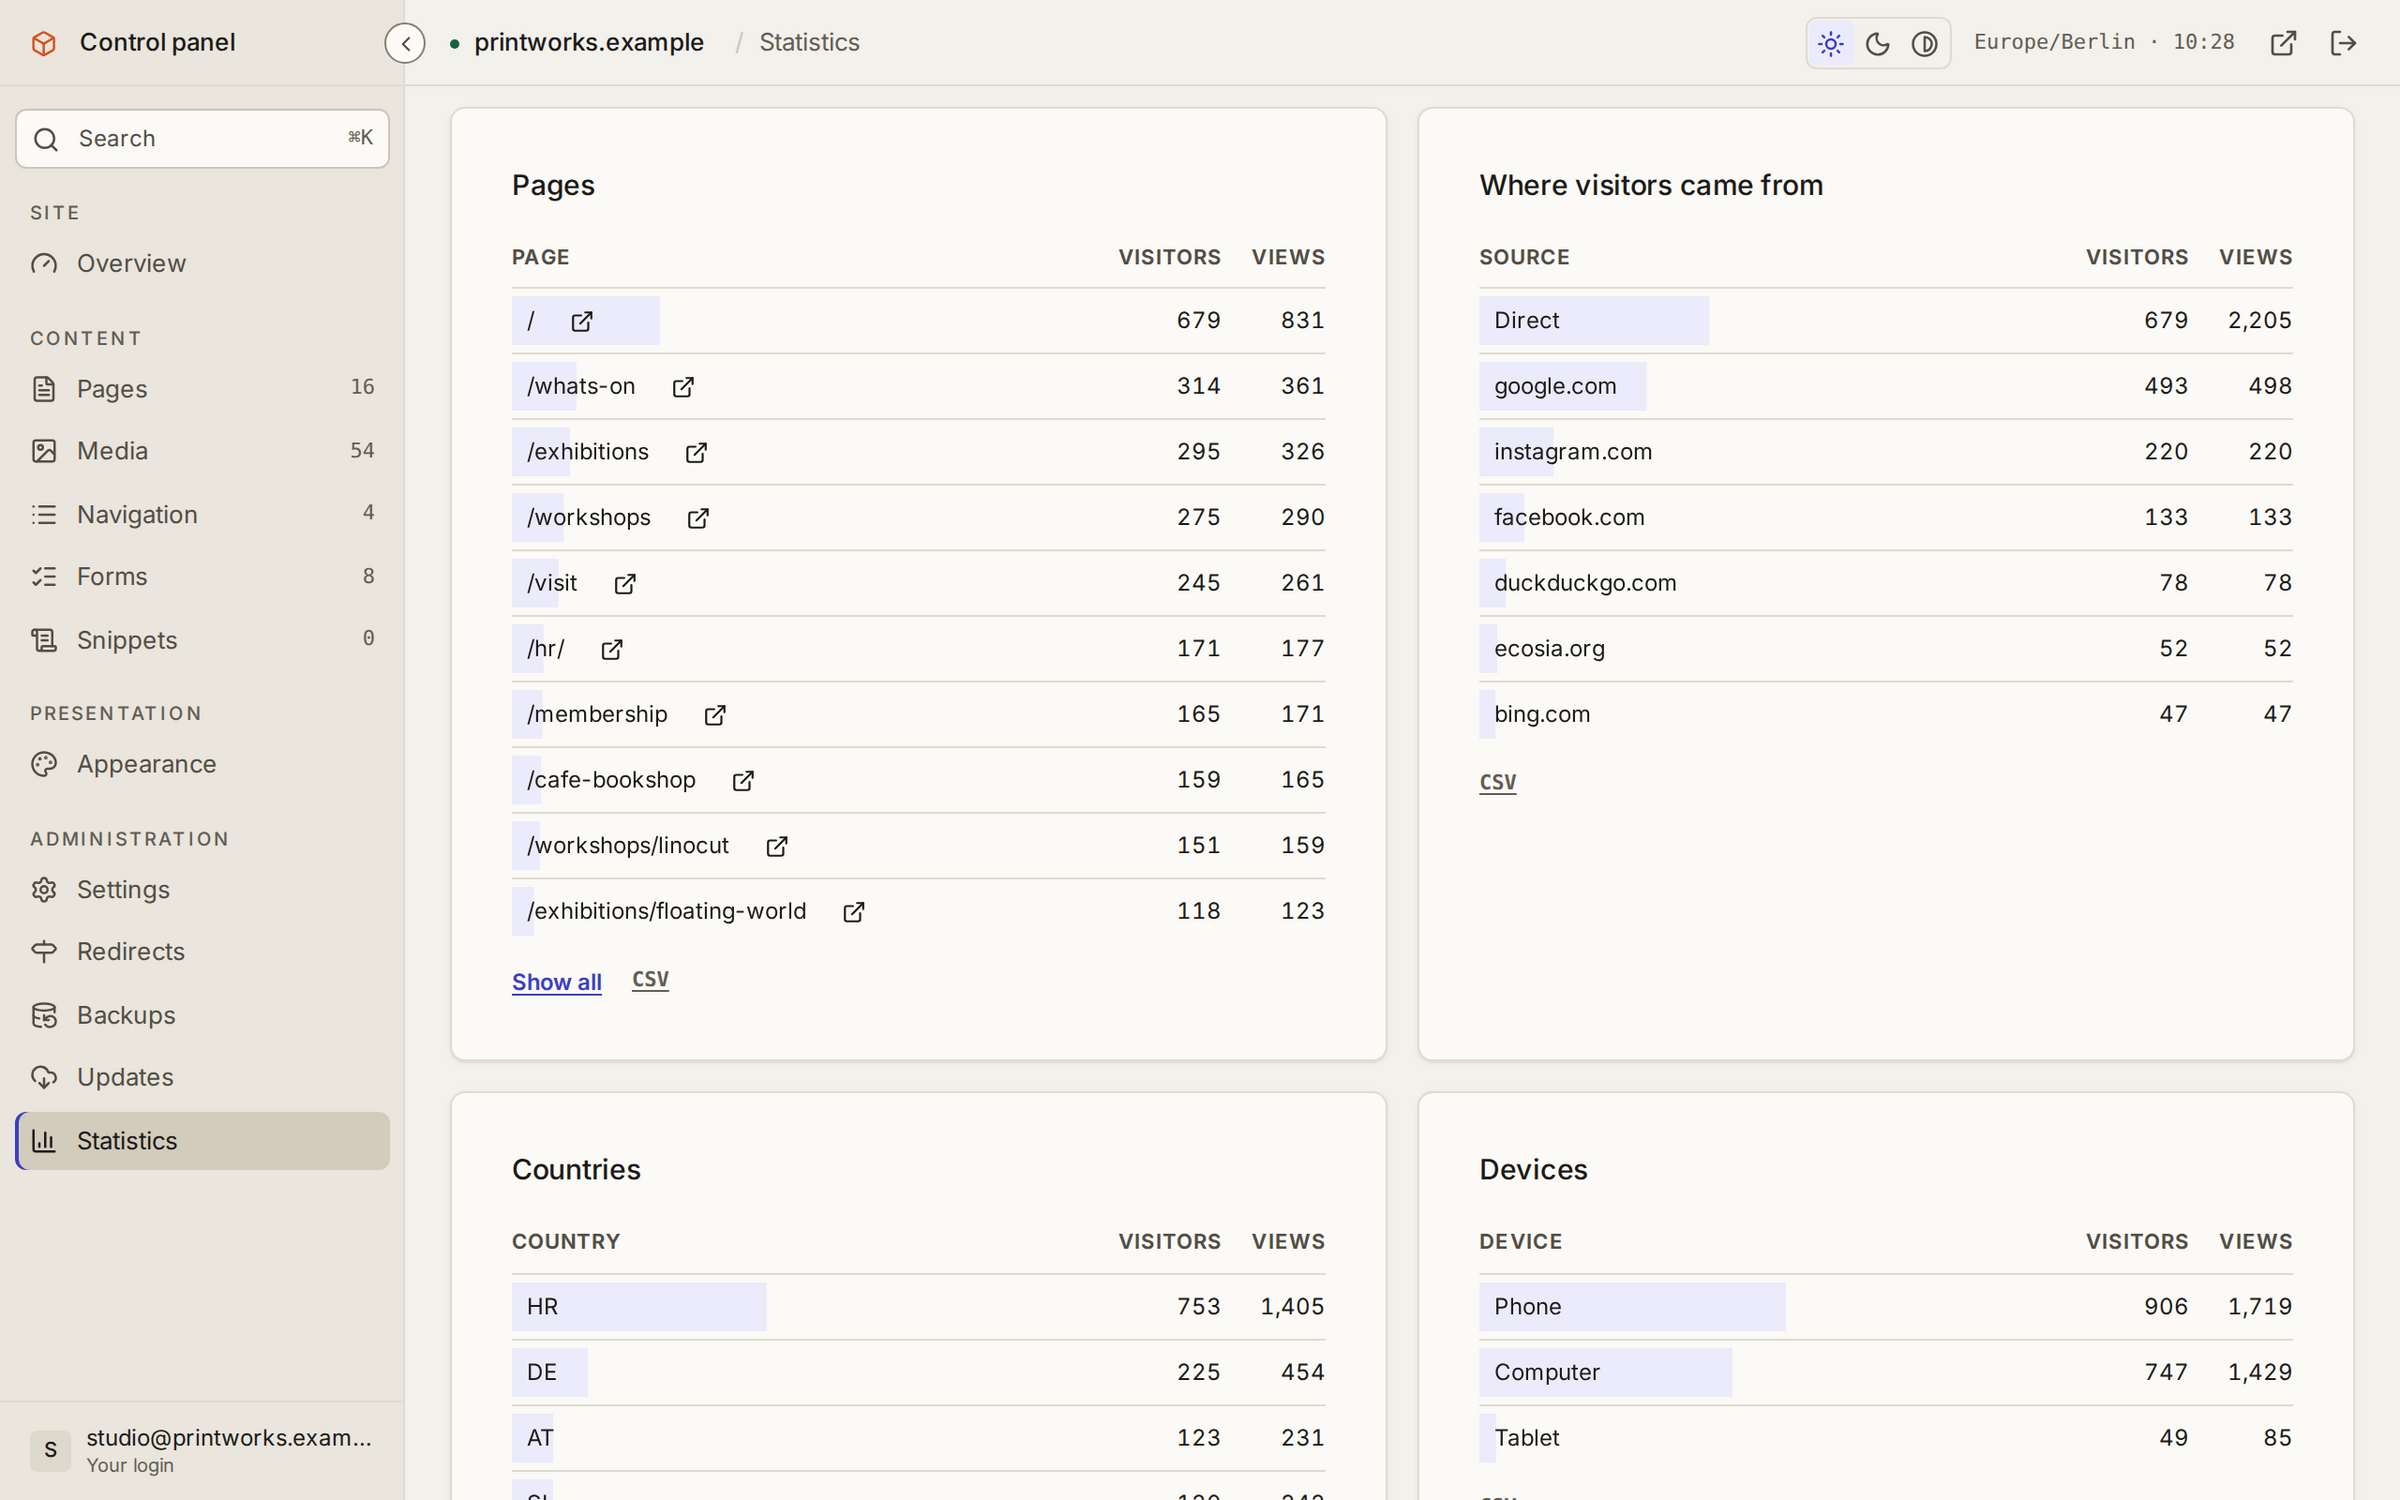This screenshot has width=2400, height=1500.
Task: Open external link for /whats-on
Action: click(x=683, y=387)
